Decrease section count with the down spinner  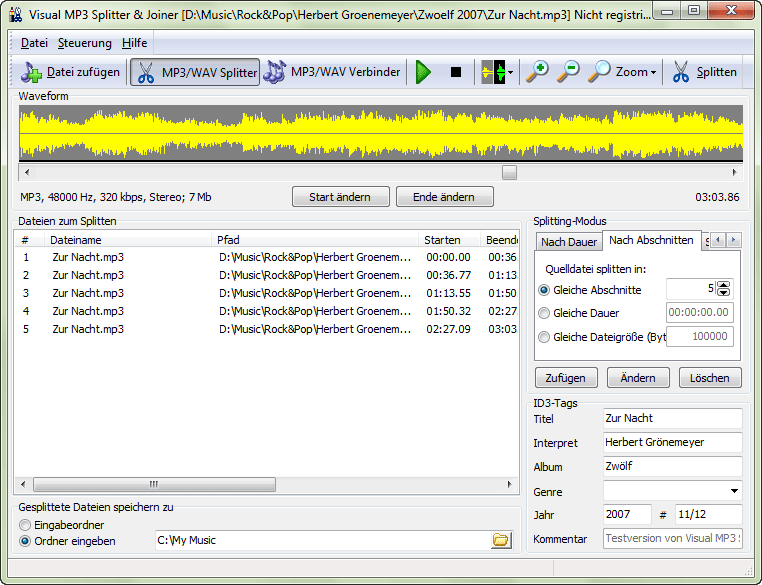724,292
